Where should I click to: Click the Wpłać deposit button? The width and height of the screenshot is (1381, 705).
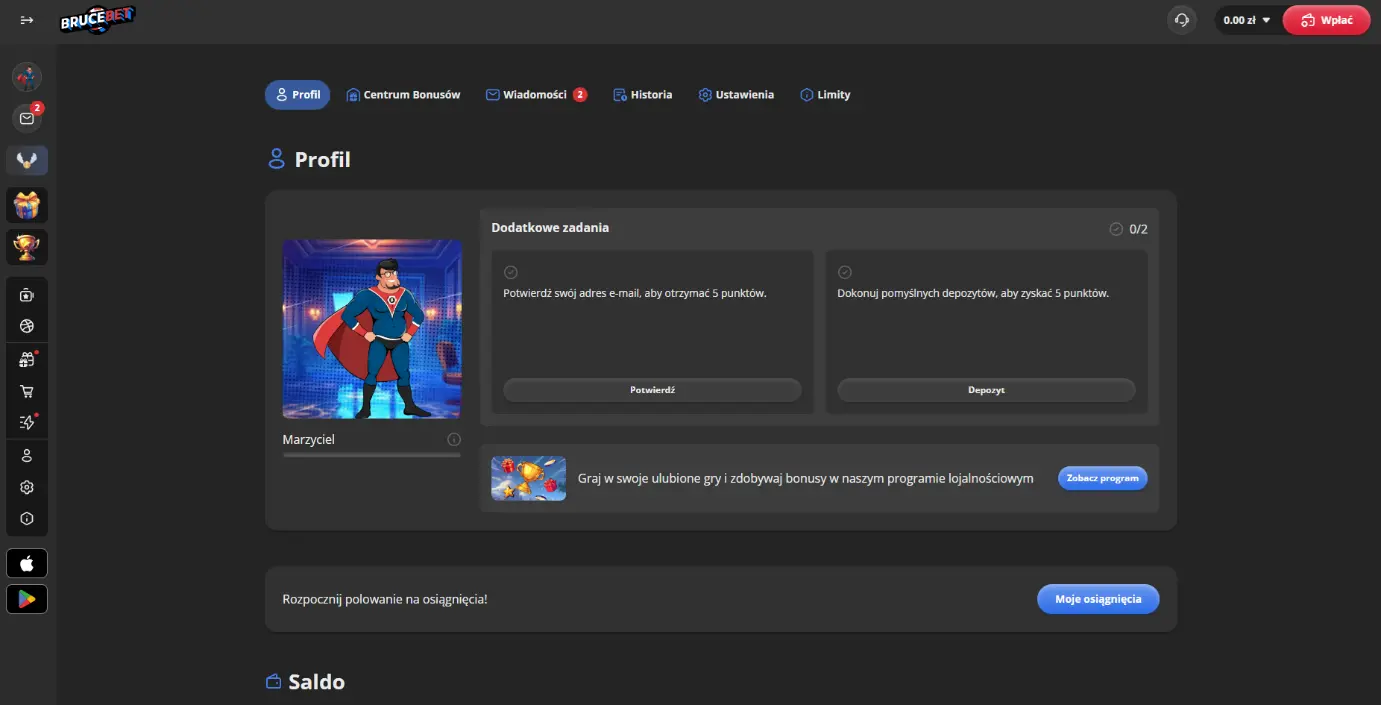(x=1326, y=20)
